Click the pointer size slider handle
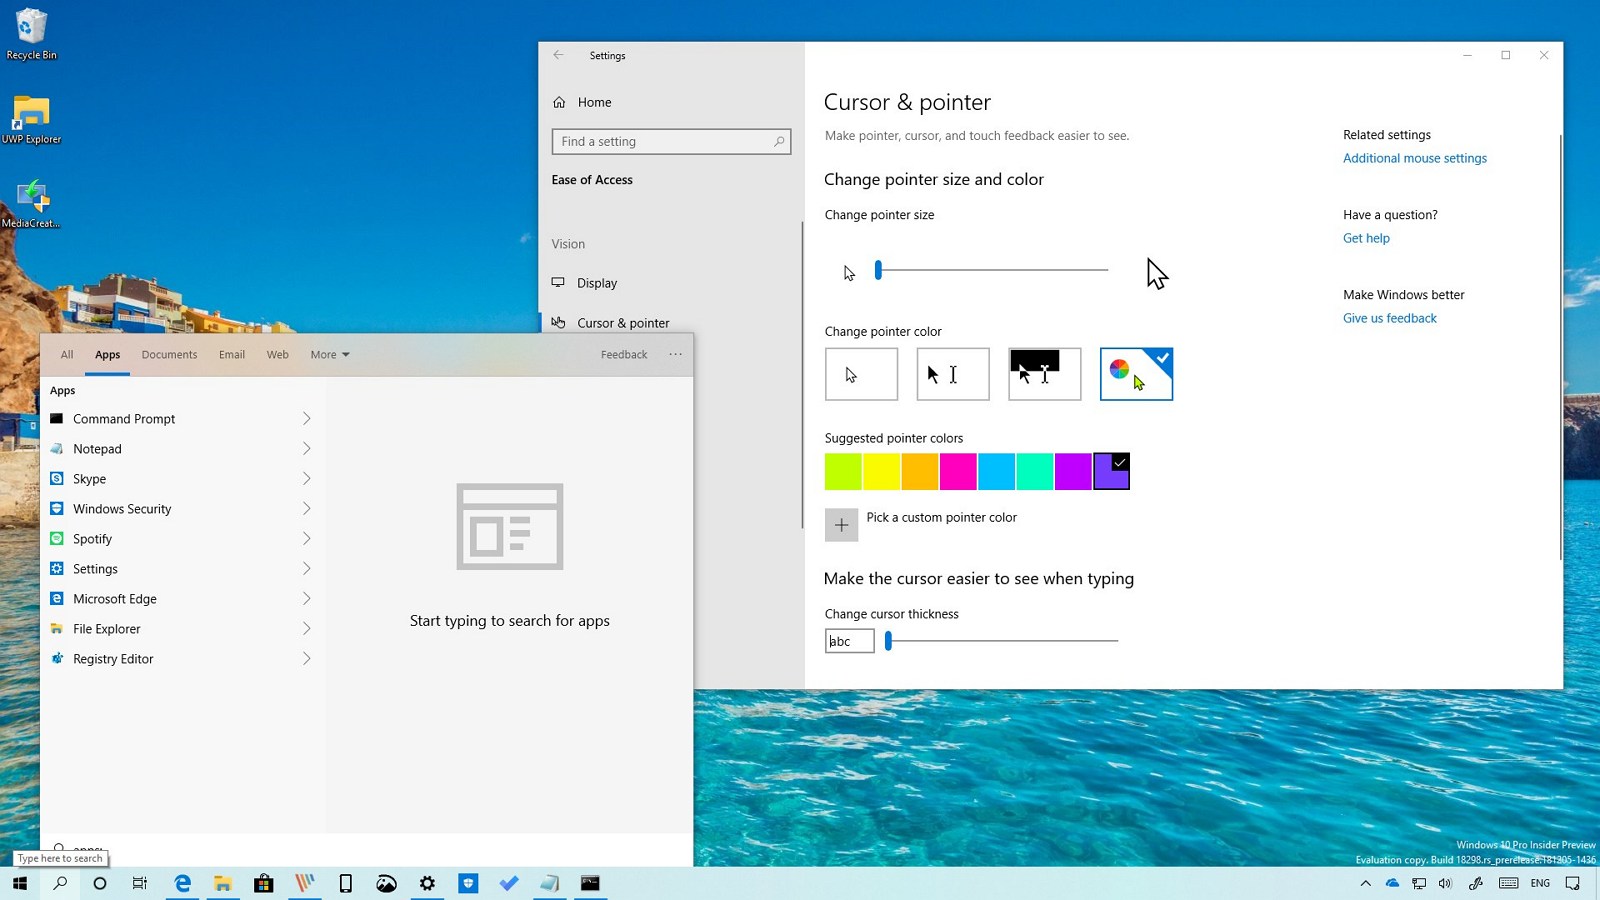 coord(878,270)
